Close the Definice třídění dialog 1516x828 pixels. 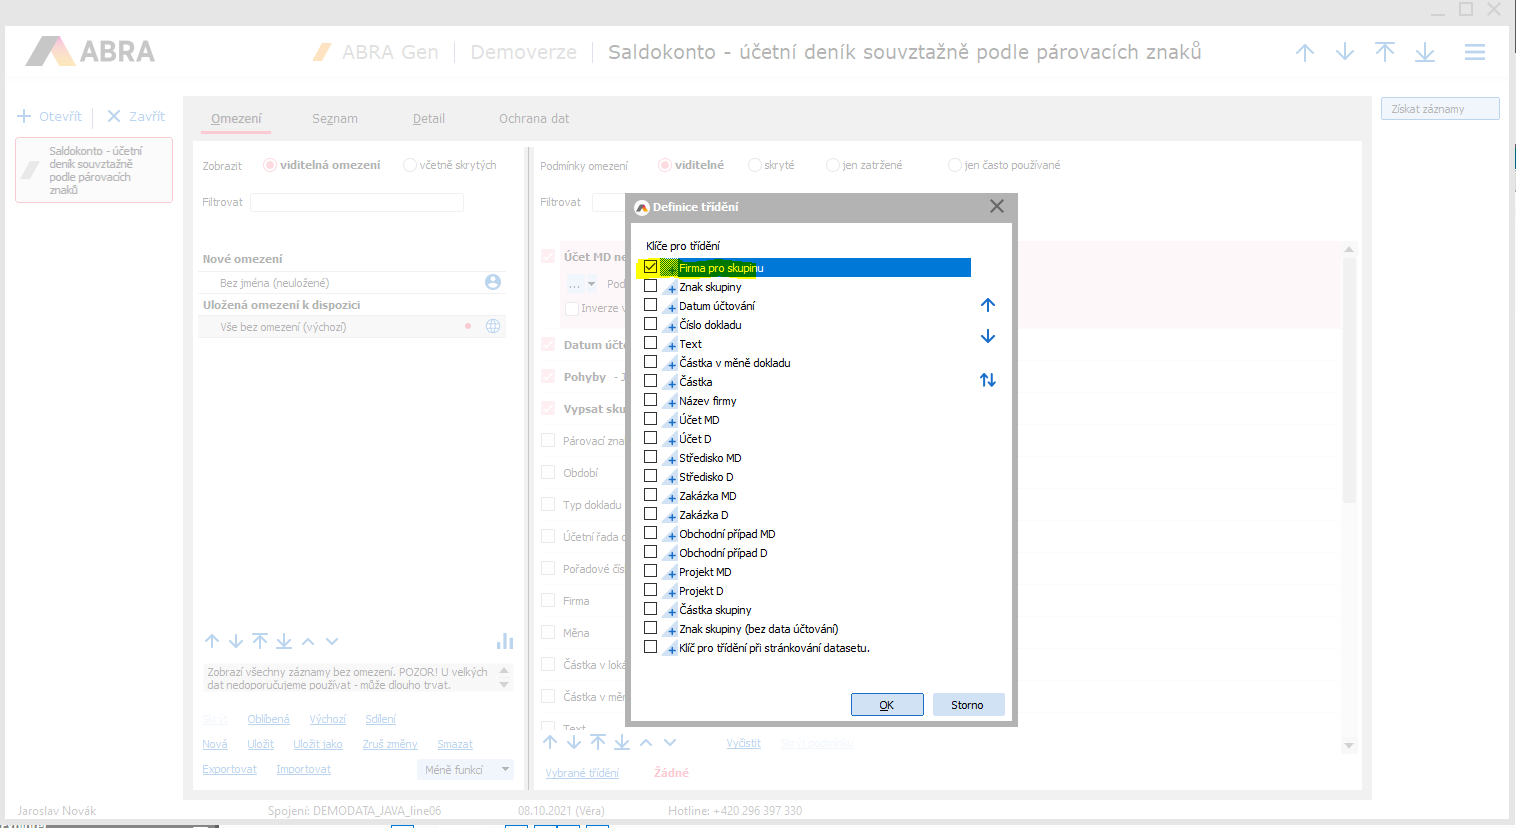coord(996,206)
